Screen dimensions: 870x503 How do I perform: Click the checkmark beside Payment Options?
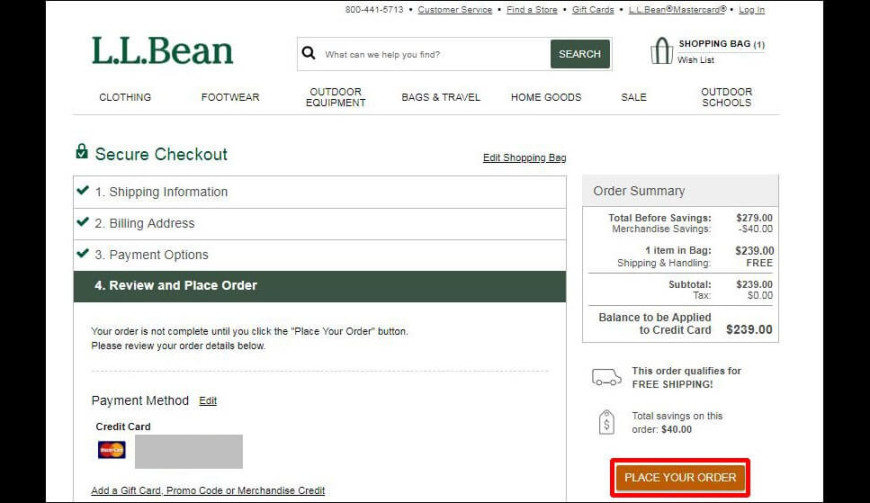coord(83,253)
